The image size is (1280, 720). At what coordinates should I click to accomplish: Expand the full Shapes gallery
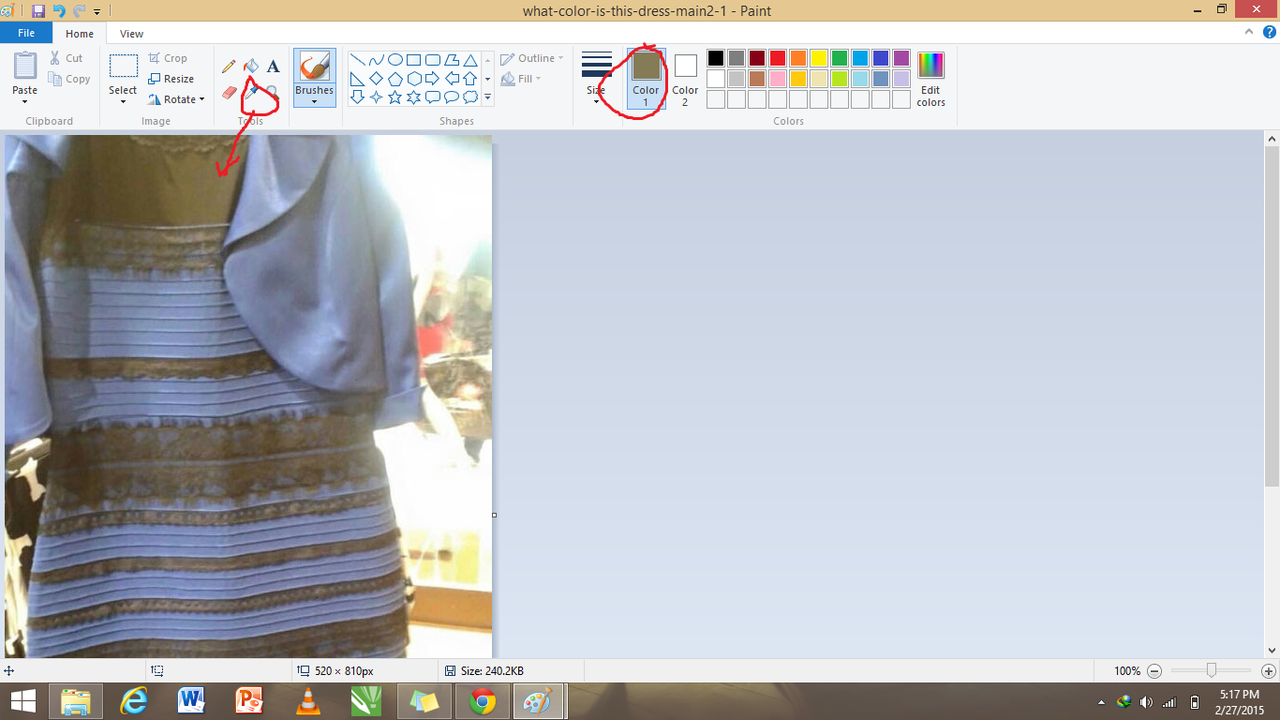point(488,97)
